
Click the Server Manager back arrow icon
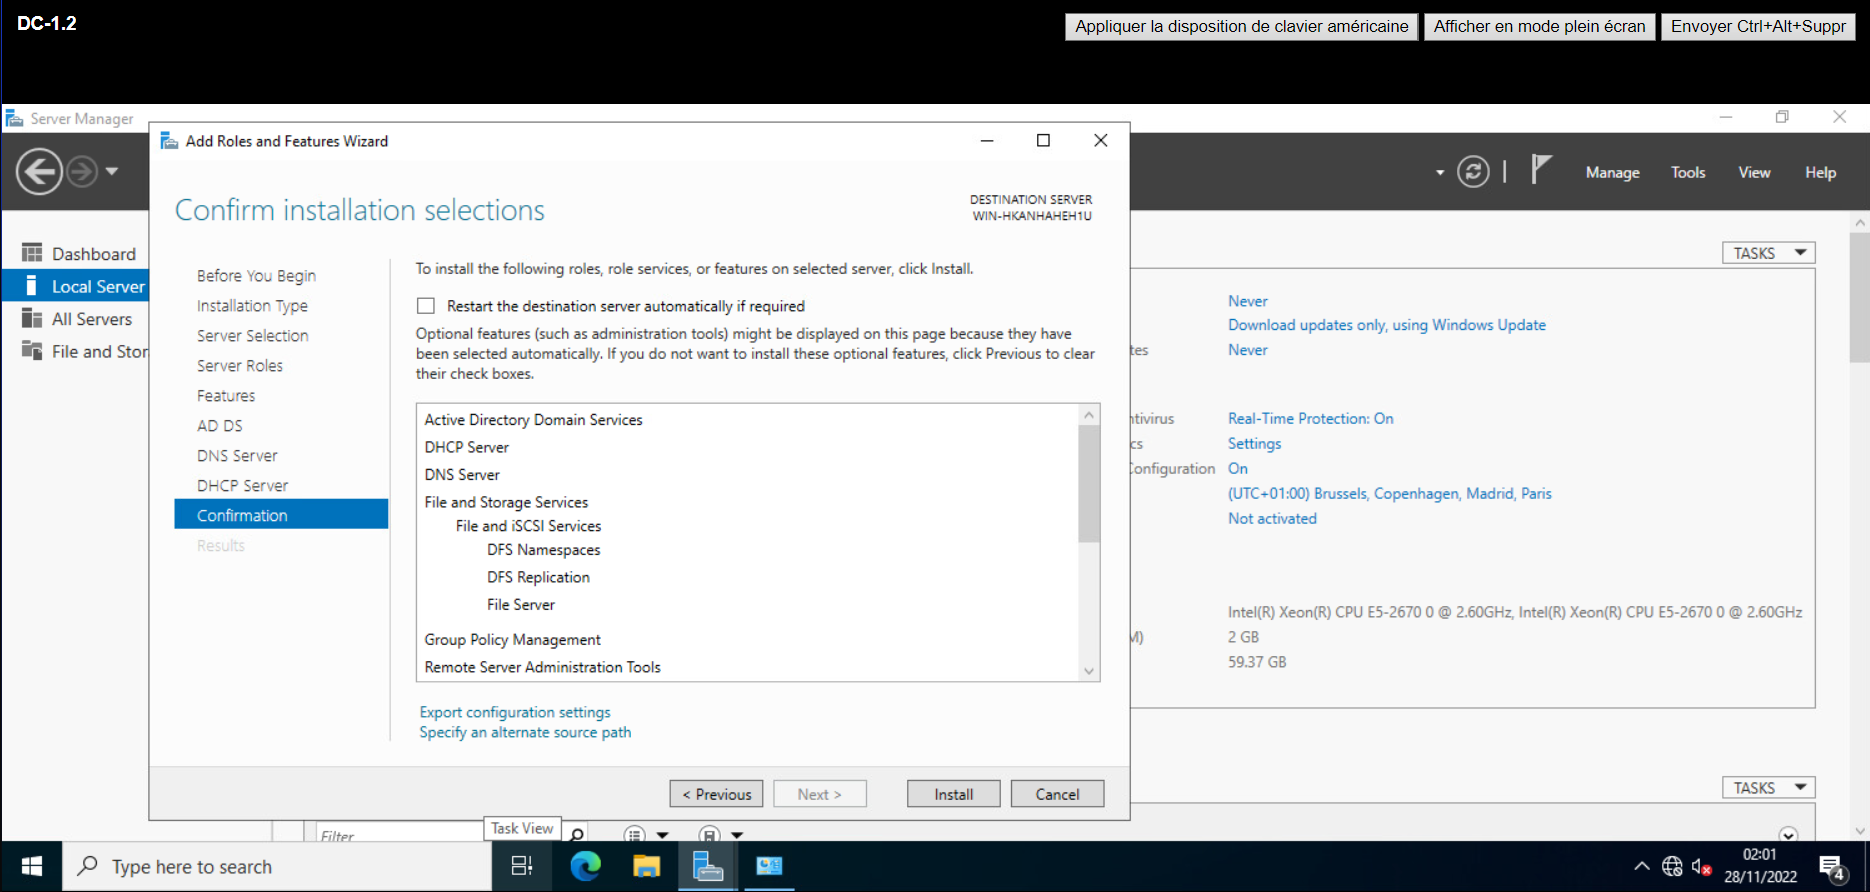39,171
